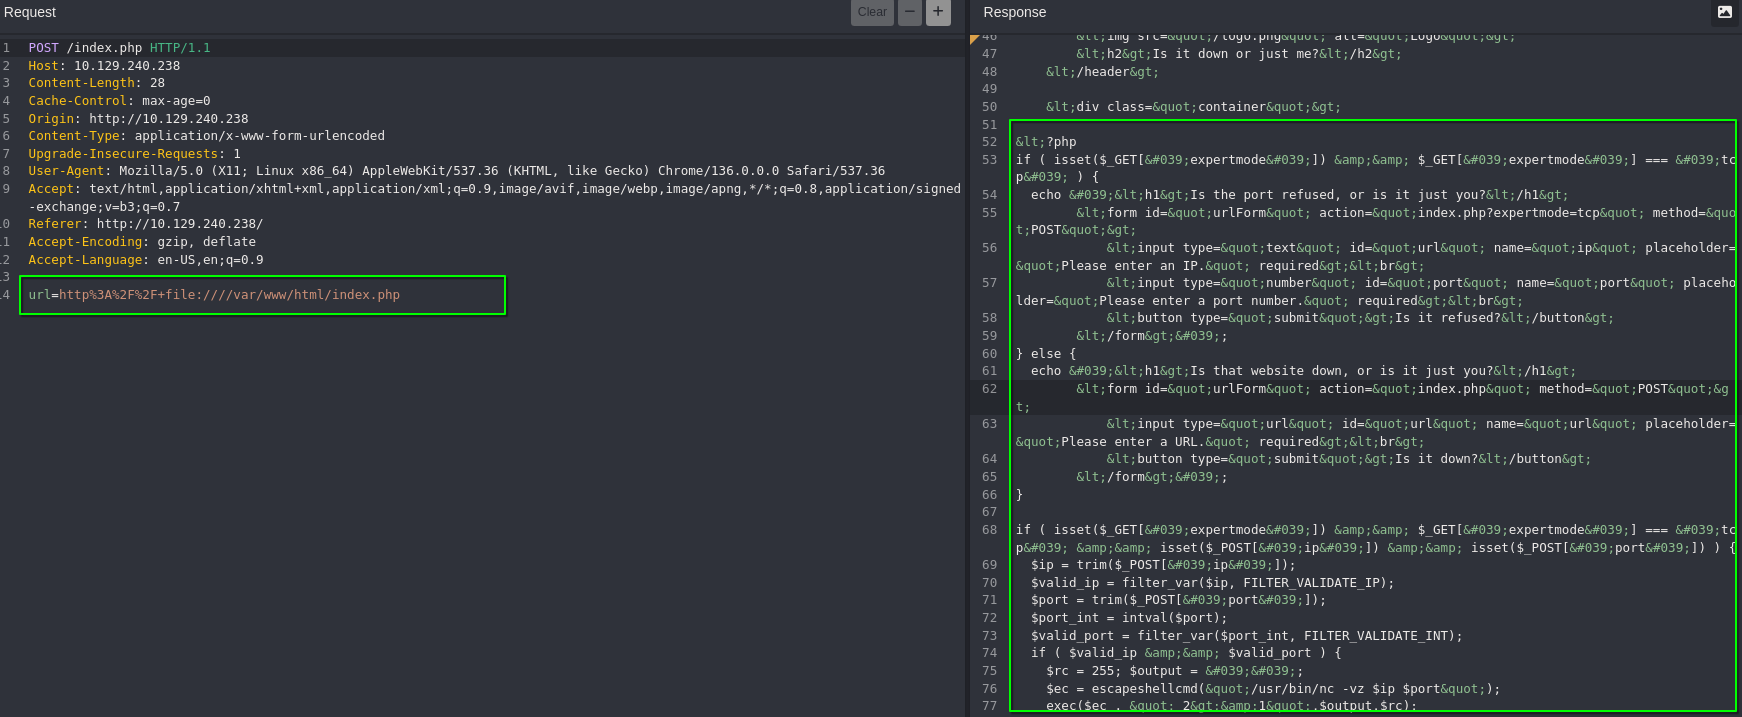
Task: Click the escapeshellcmd /usr/bin/nc line
Action: coord(1273,689)
